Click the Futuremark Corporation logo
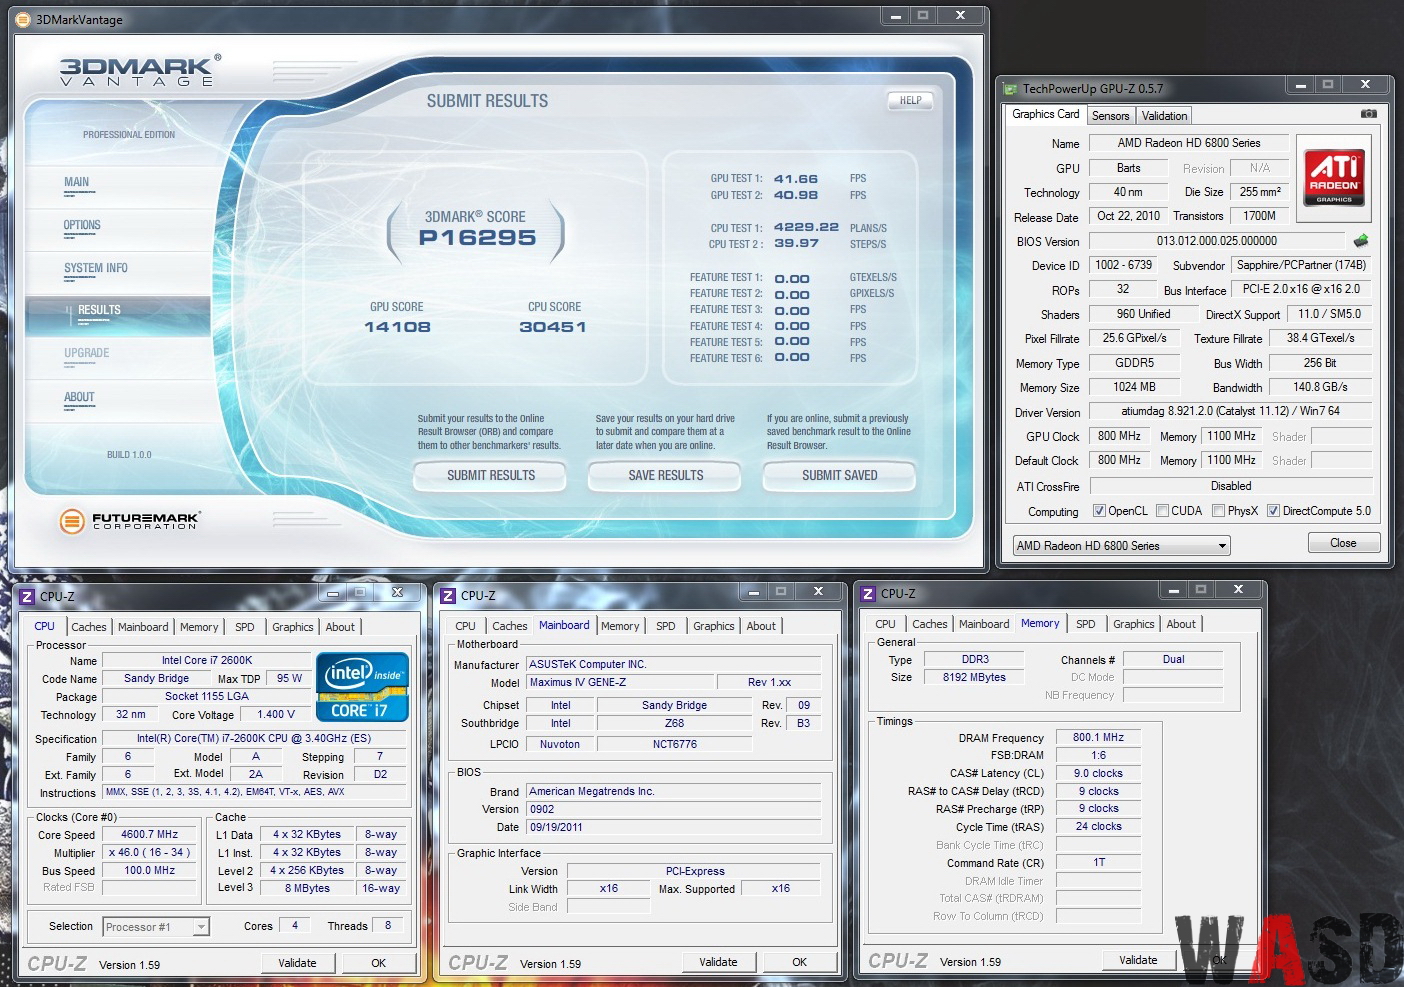 130,520
